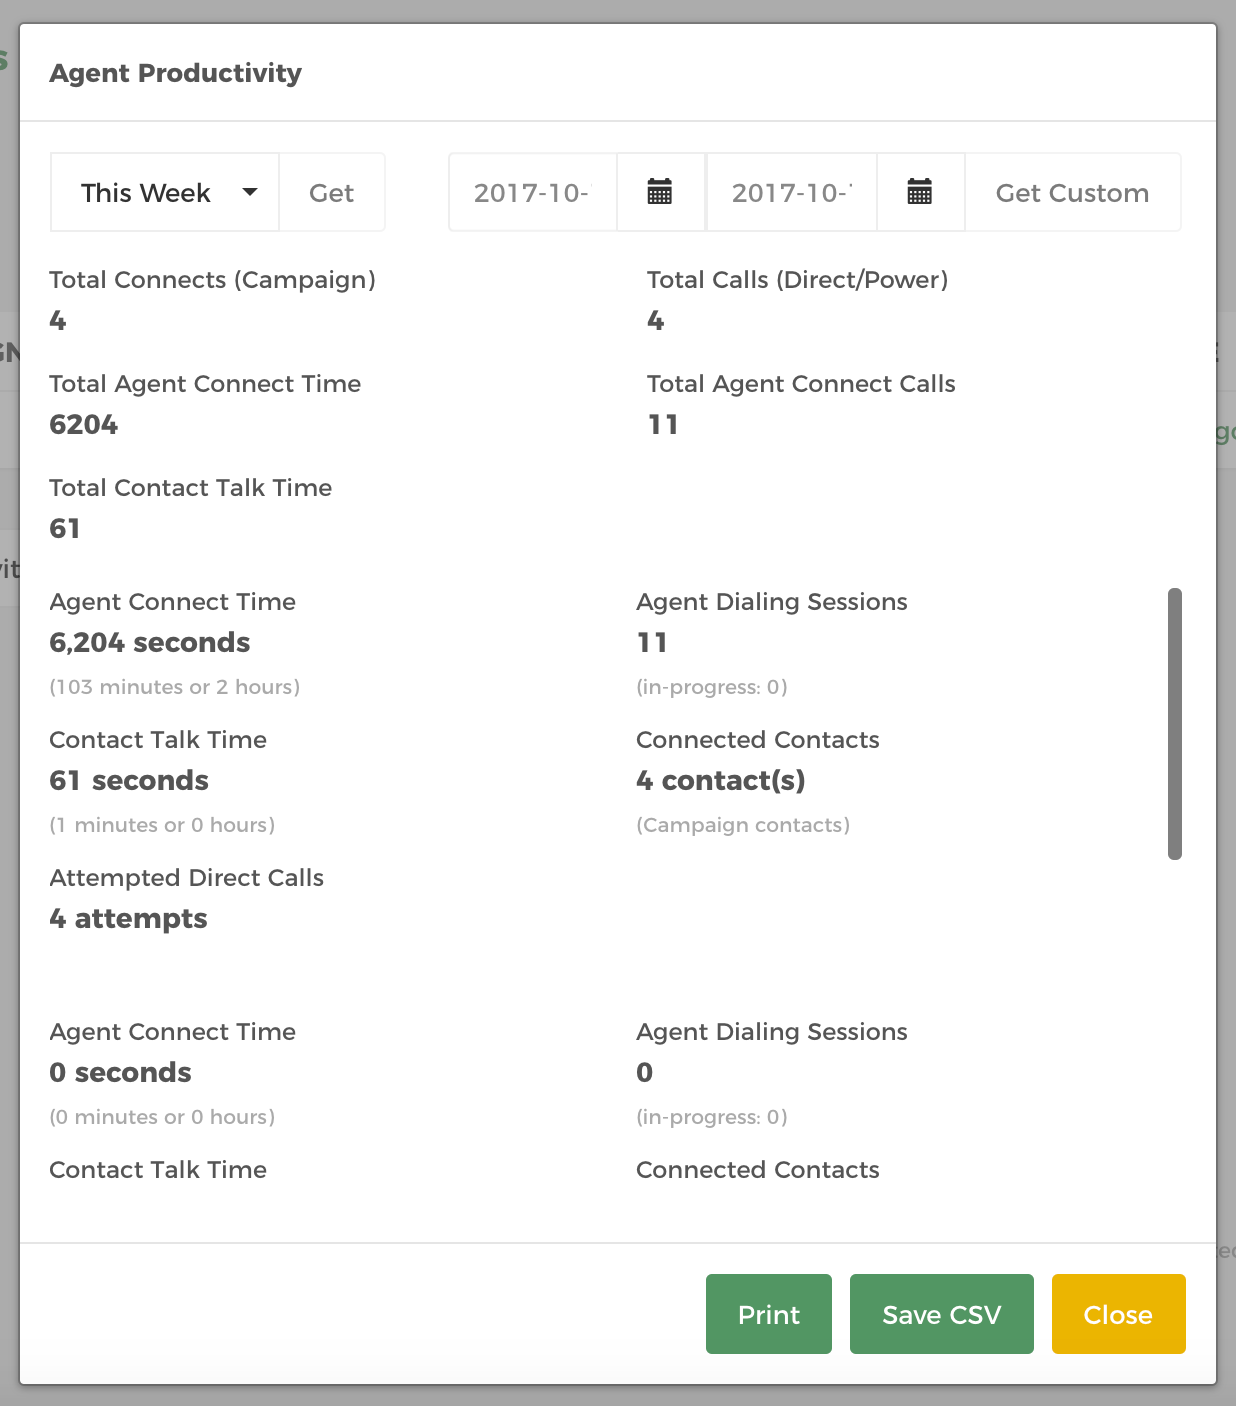Click the dropdown arrow beside This Week
Image resolution: width=1236 pixels, height=1406 pixels.
(250, 192)
